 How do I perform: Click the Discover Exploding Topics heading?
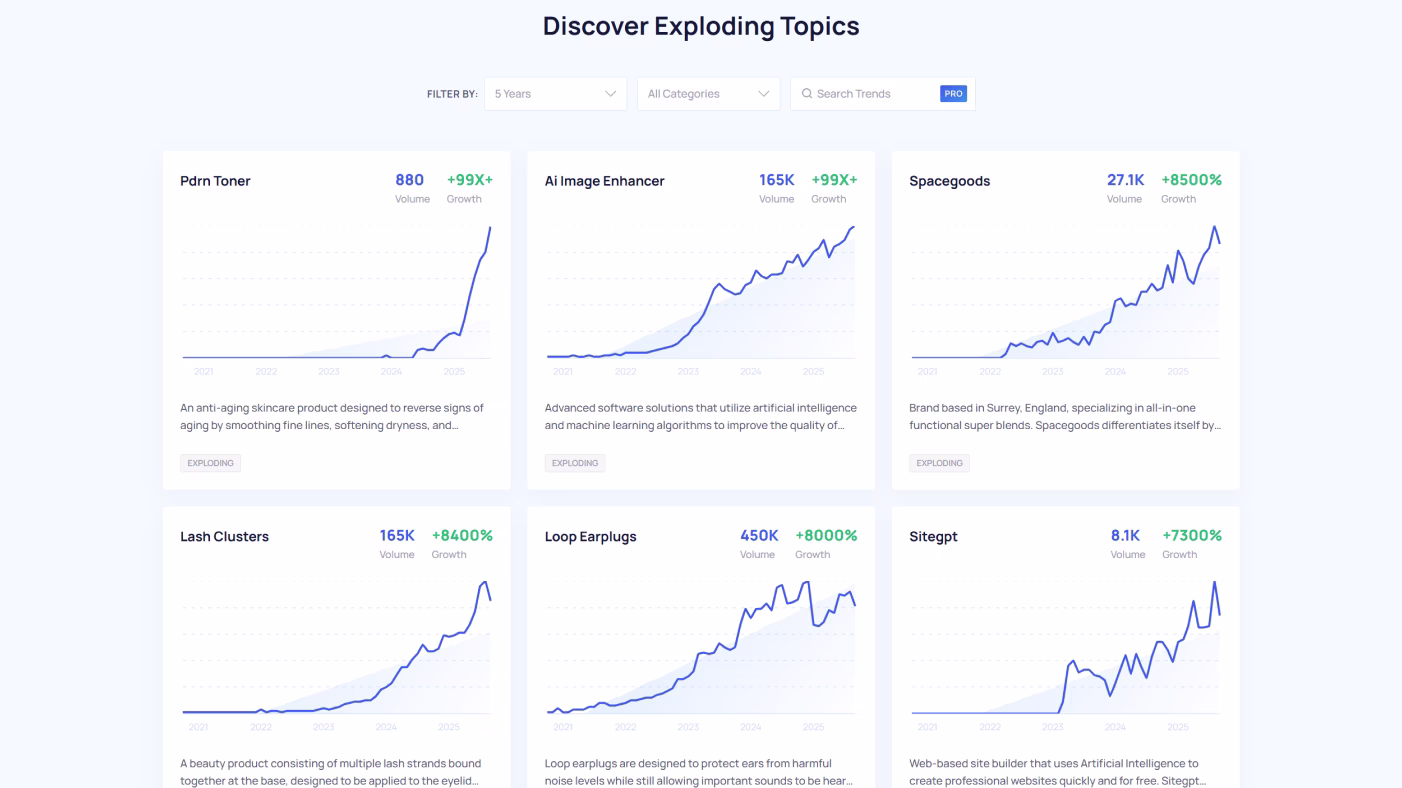point(700,26)
